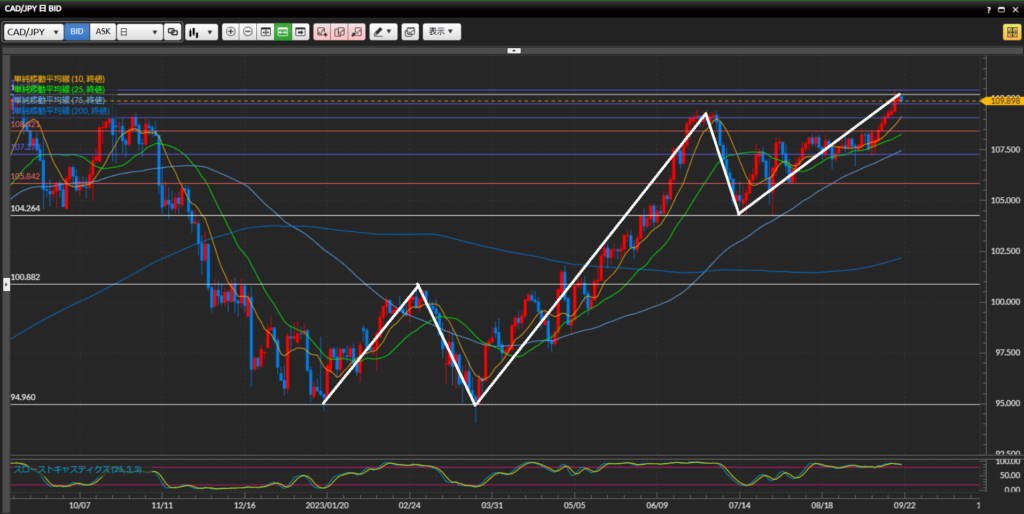Open the 表示 display menu
Screen dimensions: 1024x514
pos(441,32)
